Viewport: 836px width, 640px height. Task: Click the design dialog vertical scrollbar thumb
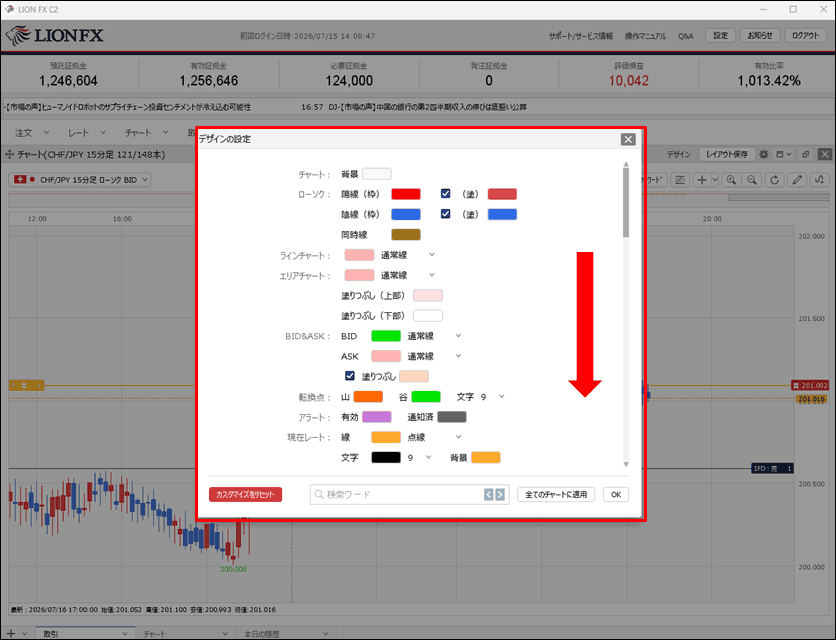tap(626, 203)
